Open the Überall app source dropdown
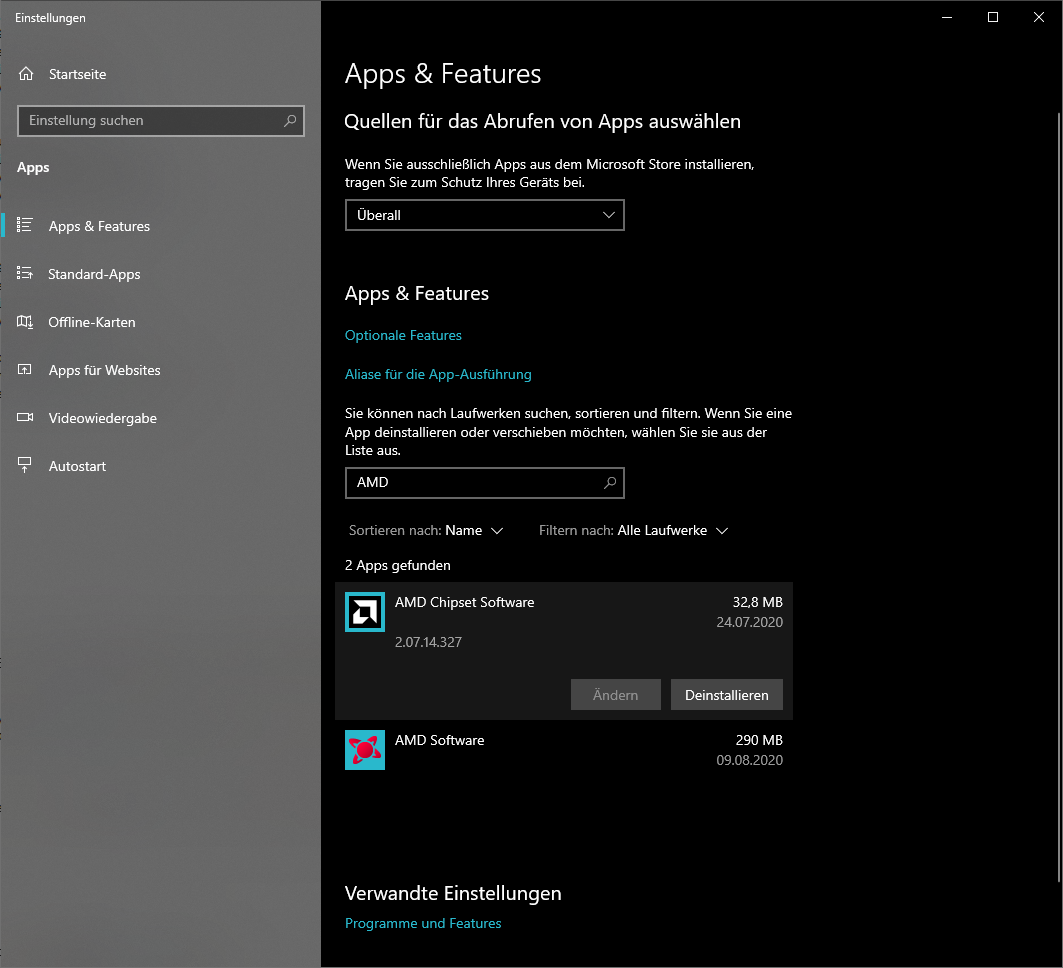Viewport: 1063px width, 968px height. (485, 215)
